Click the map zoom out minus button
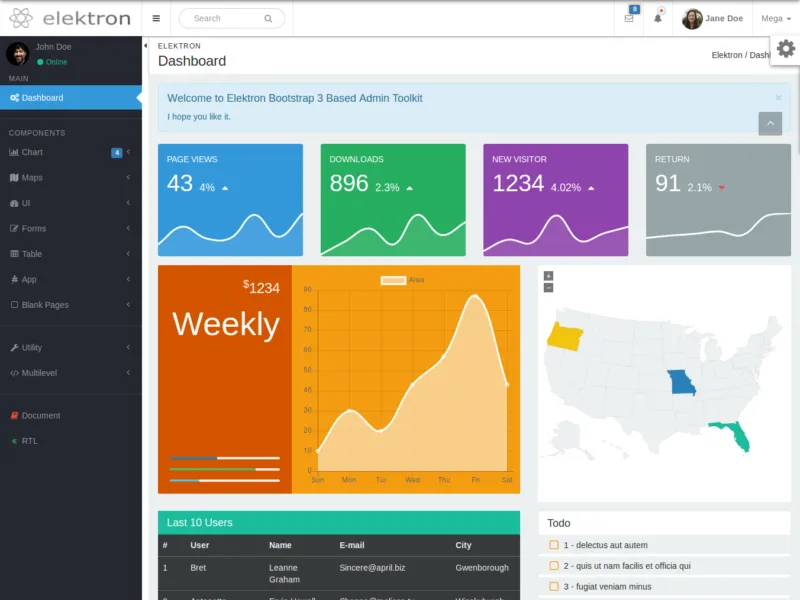This screenshot has width=800, height=600. 548,288
